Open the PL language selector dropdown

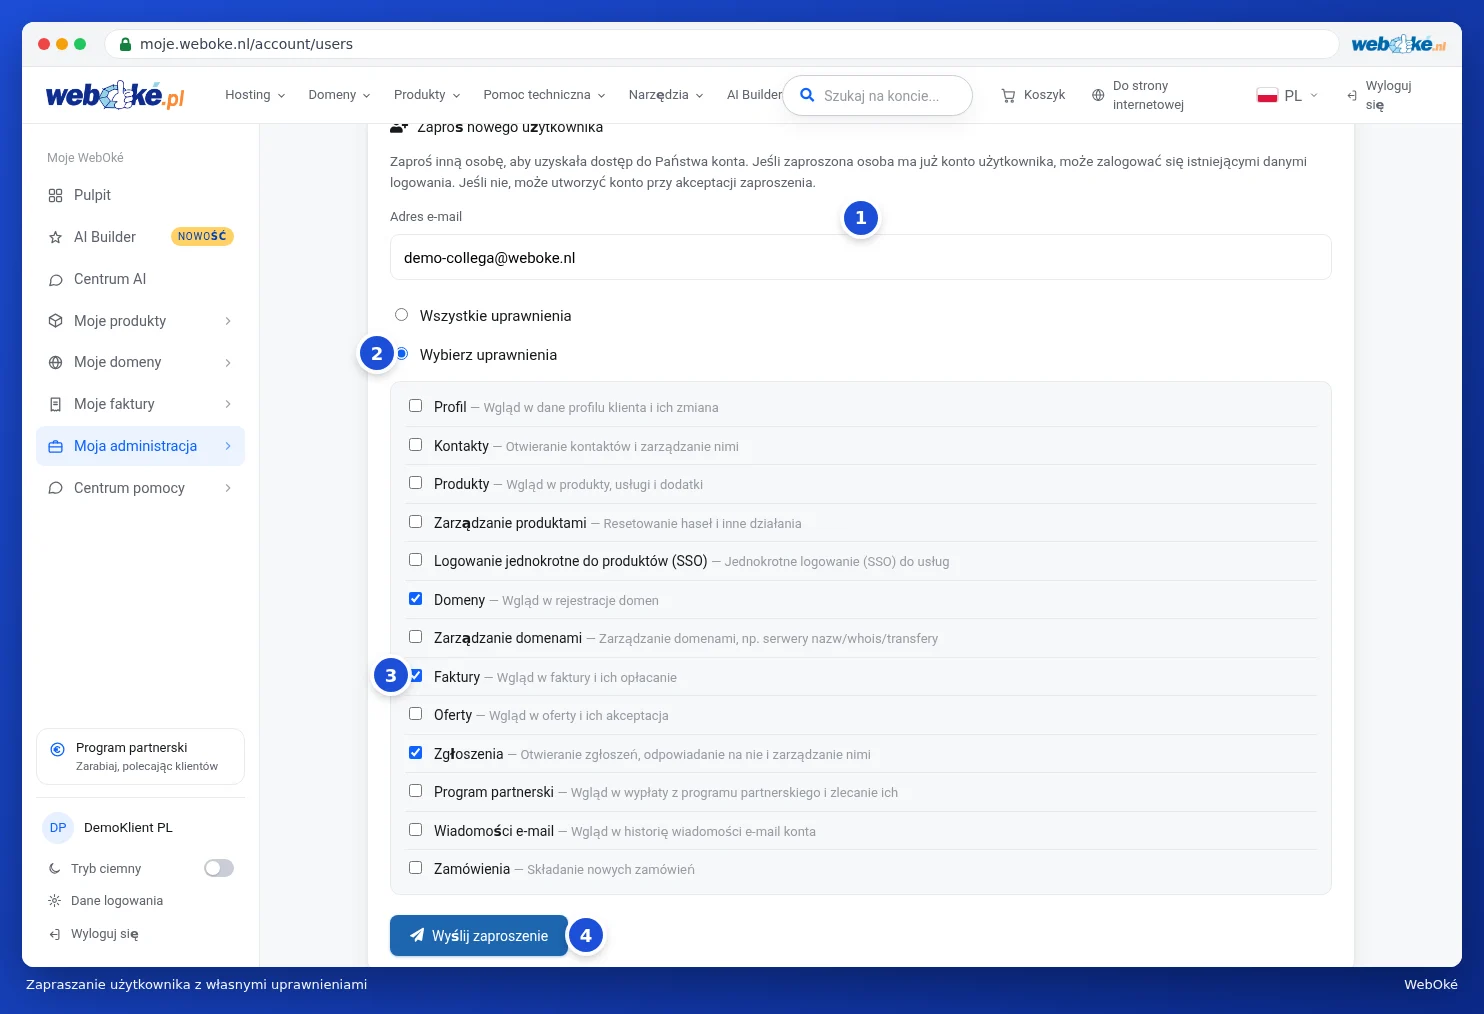coord(1288,95)
